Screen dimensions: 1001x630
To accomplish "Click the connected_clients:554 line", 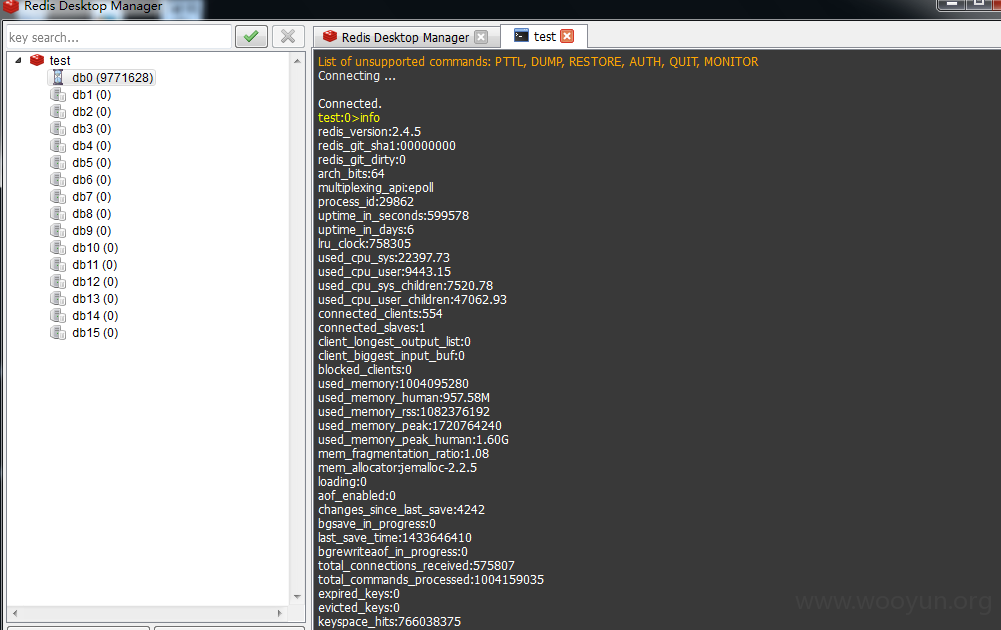I will 380,313.
